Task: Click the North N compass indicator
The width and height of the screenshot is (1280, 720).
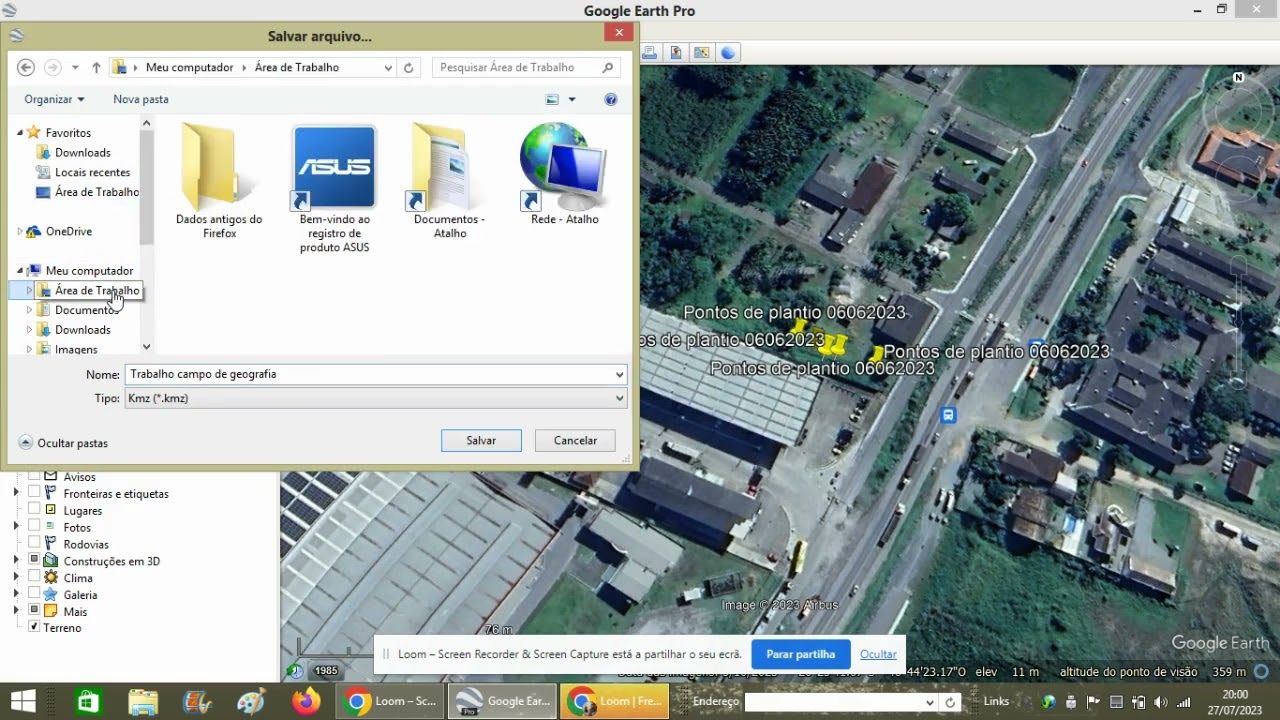Action: coord(1239,77)
